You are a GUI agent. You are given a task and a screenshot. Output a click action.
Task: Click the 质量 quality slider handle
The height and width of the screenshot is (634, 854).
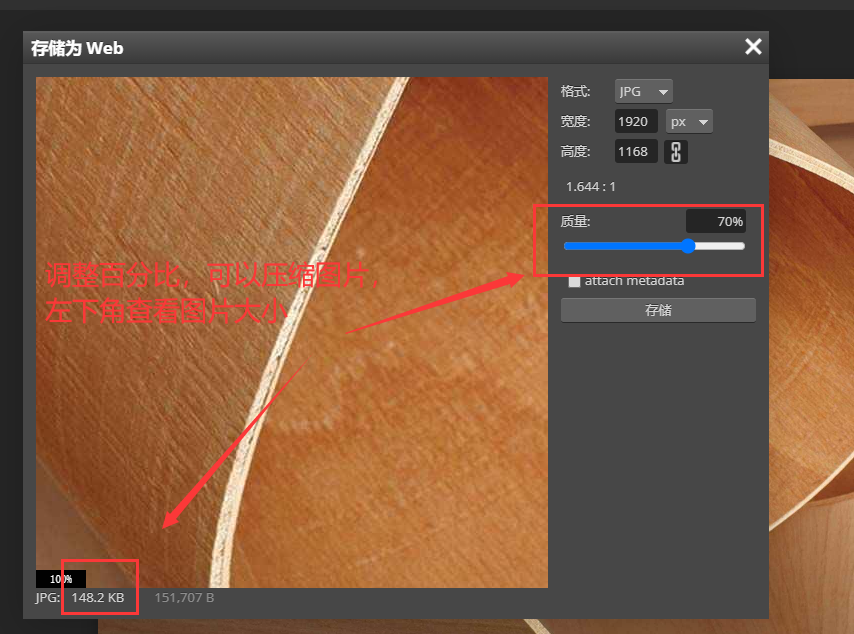[x=688, y=246]
